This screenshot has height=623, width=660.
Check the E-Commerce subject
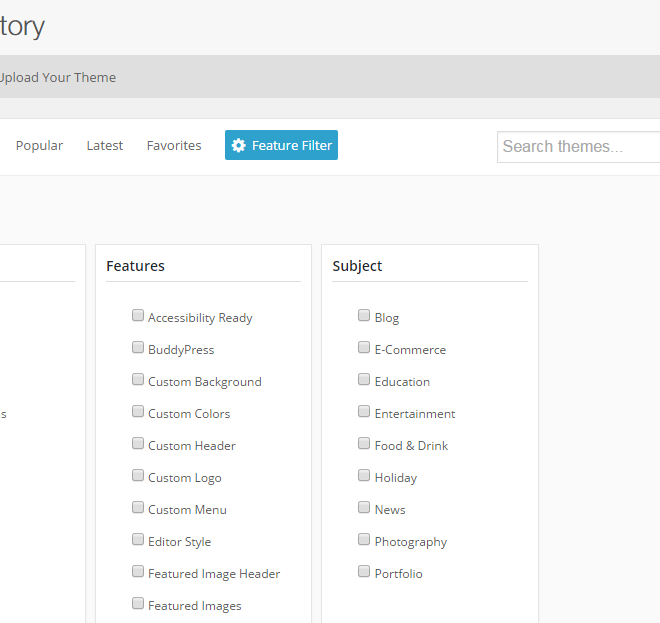pyautogui.click(x=364, y=347)
